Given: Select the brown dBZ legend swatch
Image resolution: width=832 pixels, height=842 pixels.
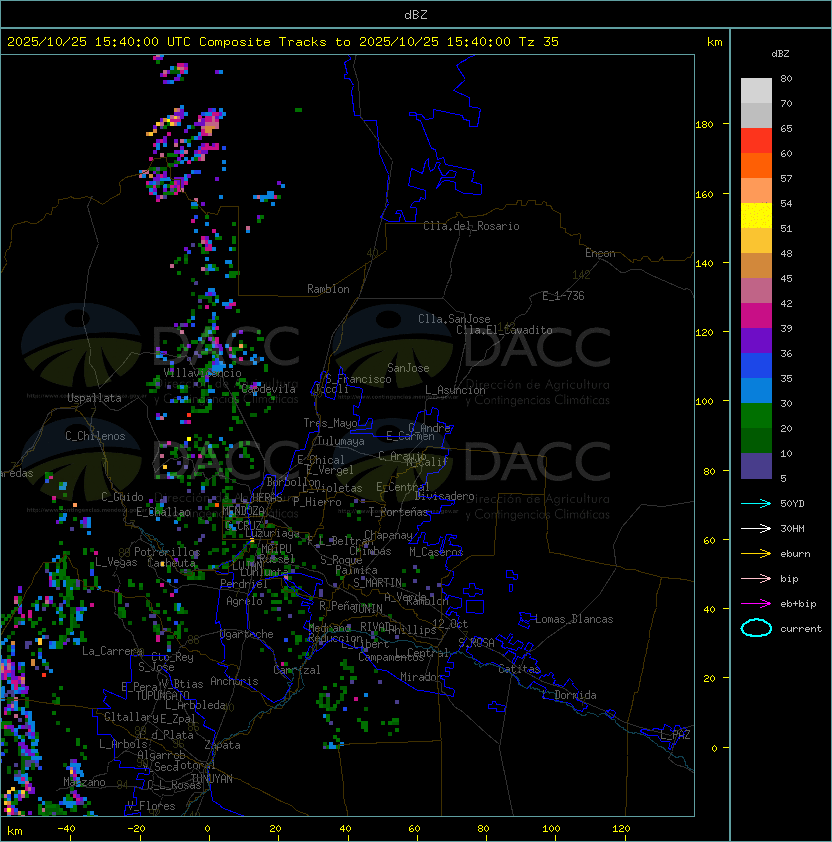Looking at the screenshot, I should (x=756, y=266).
